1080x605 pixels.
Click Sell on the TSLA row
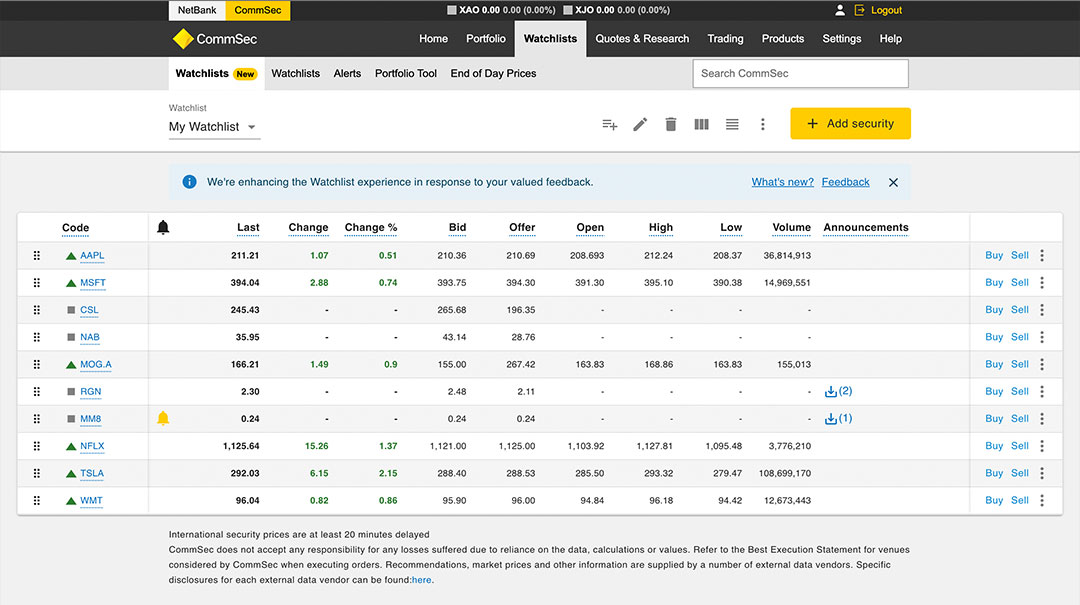[x=1020, y=473]
